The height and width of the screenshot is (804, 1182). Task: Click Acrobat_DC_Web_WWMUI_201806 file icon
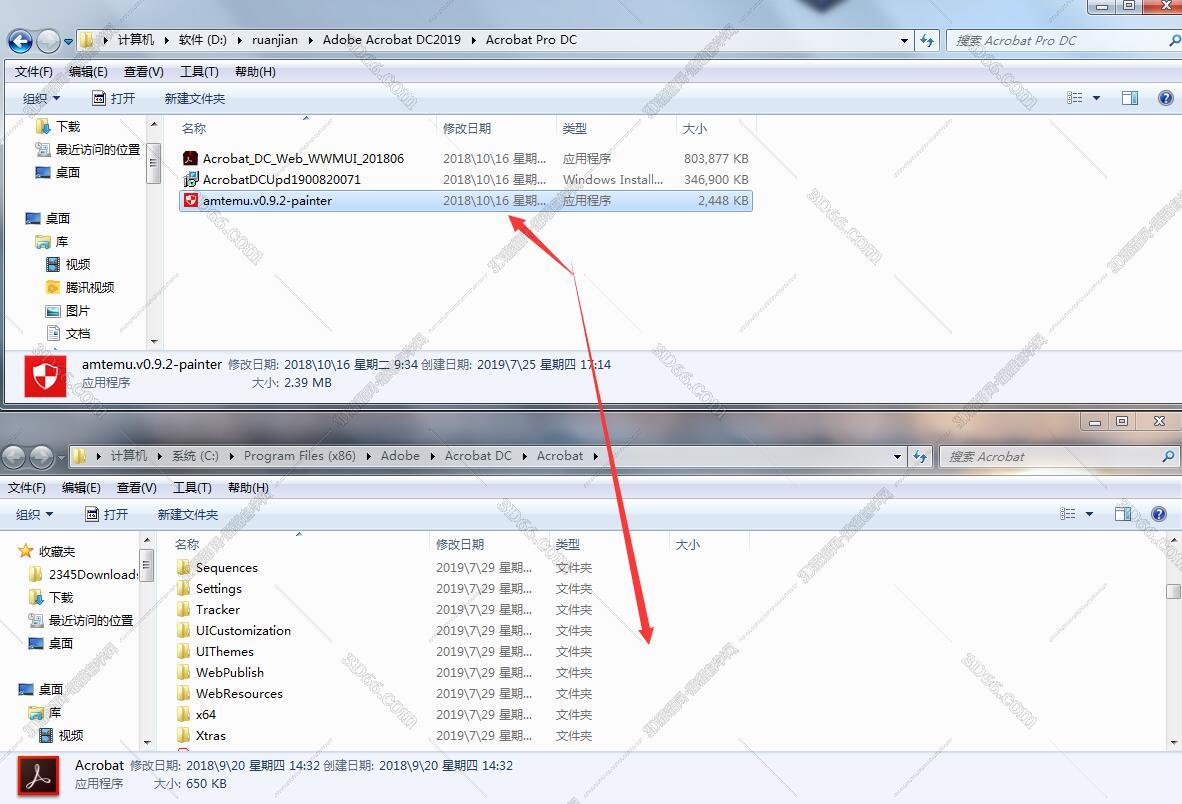(191, 158)
